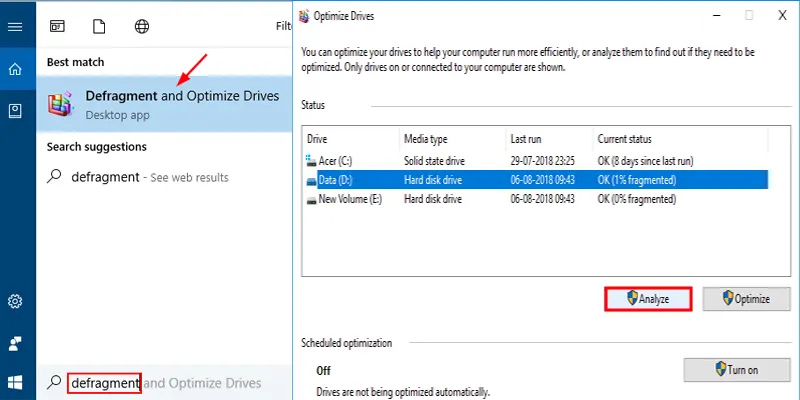The image size is (800, 400).
Task: Filter search results by Apps
Action: [57, 27]
